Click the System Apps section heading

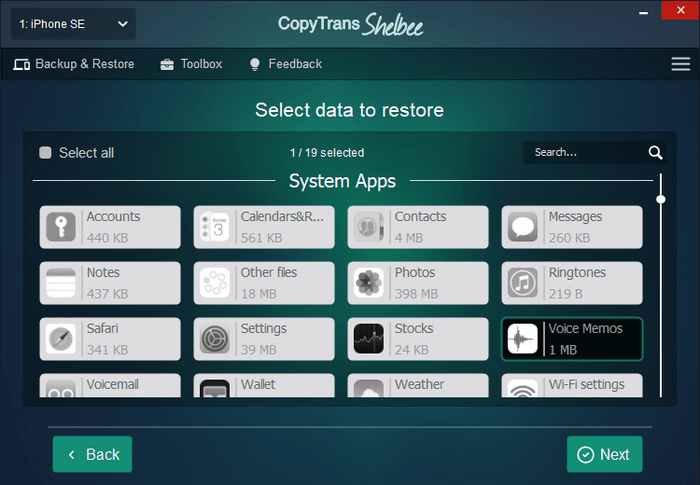(x=342, y=181)
